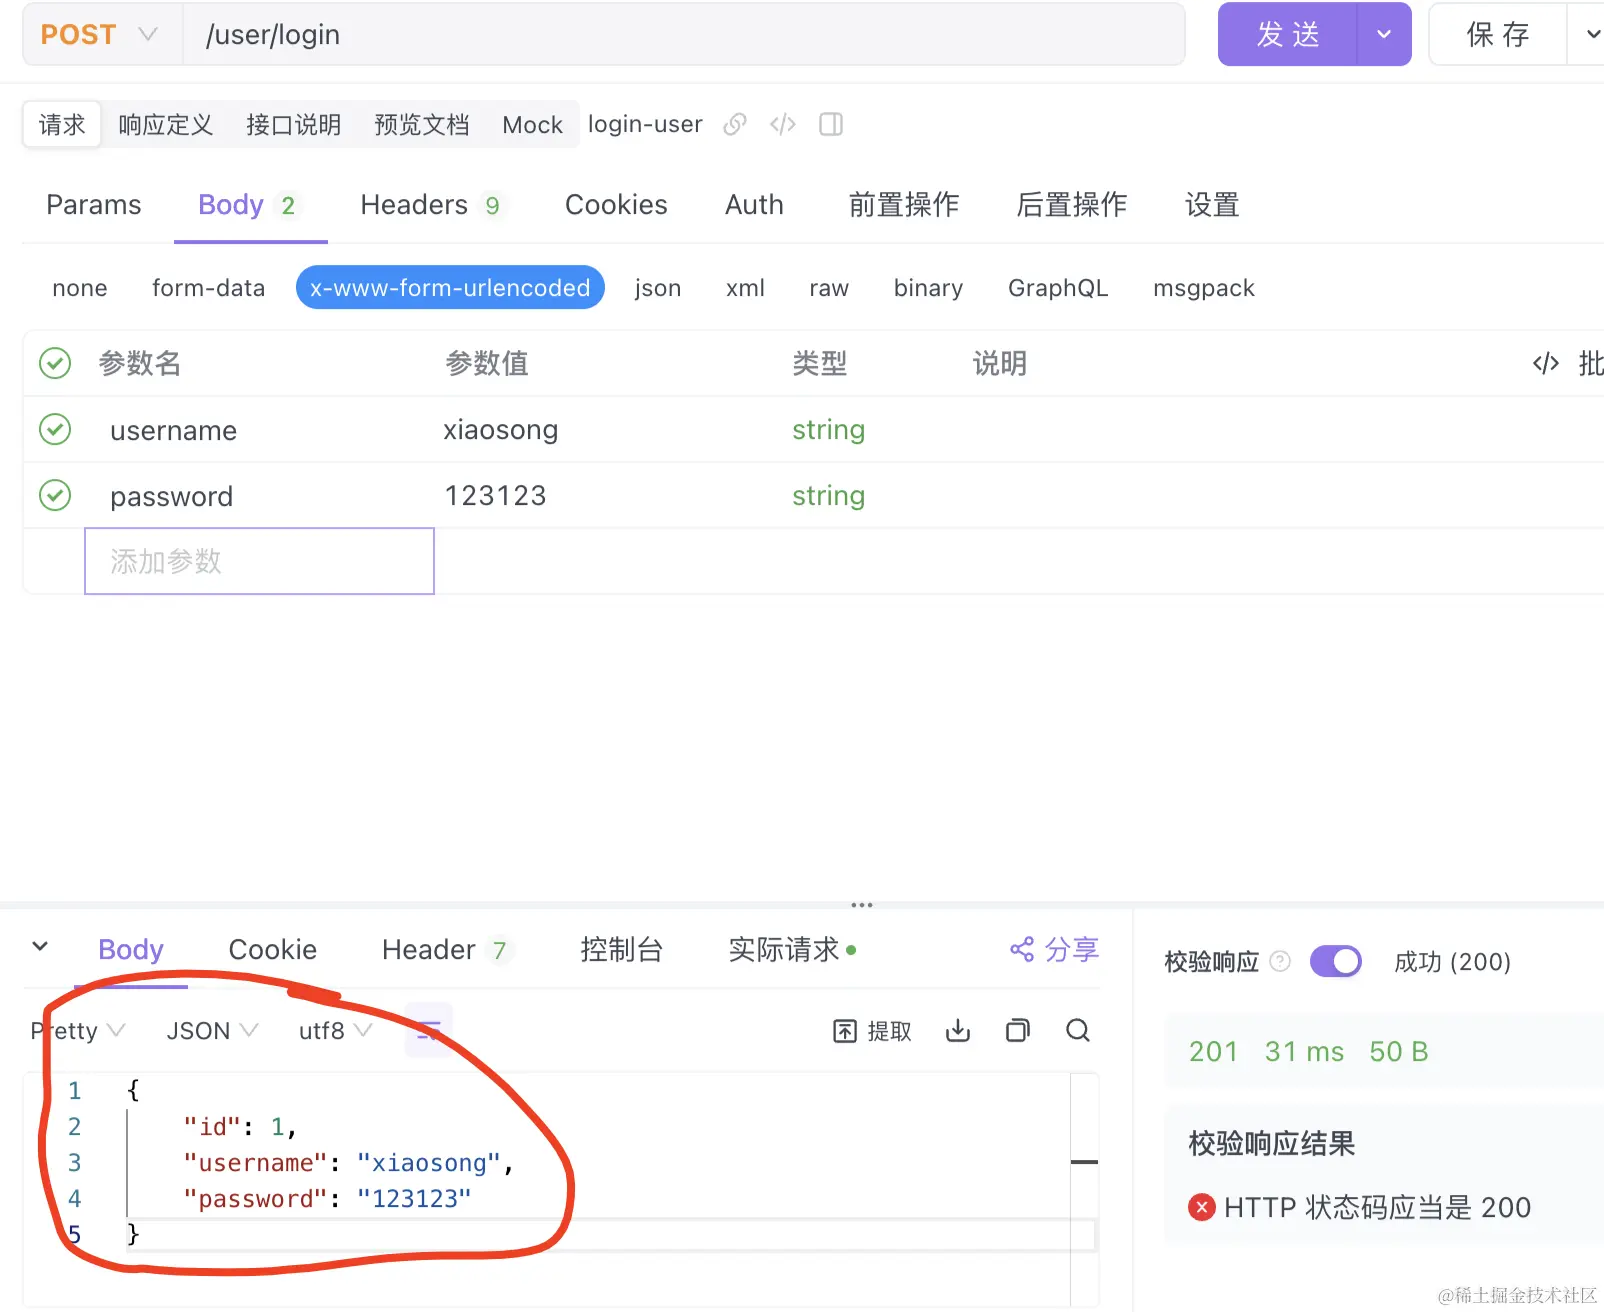Toggle all parameters checkbox in header row
The width and height of the screenshot is (1604, 1312).
55,363
